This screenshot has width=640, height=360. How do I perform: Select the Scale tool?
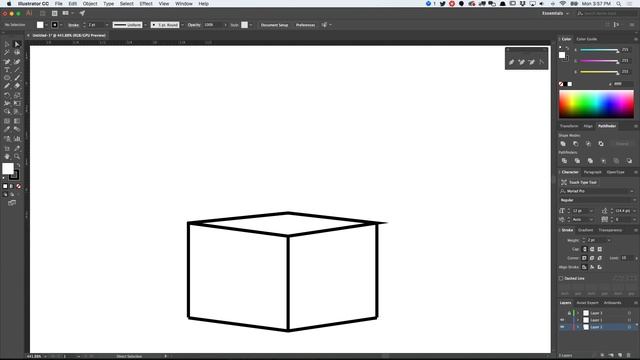pos(17,95)
